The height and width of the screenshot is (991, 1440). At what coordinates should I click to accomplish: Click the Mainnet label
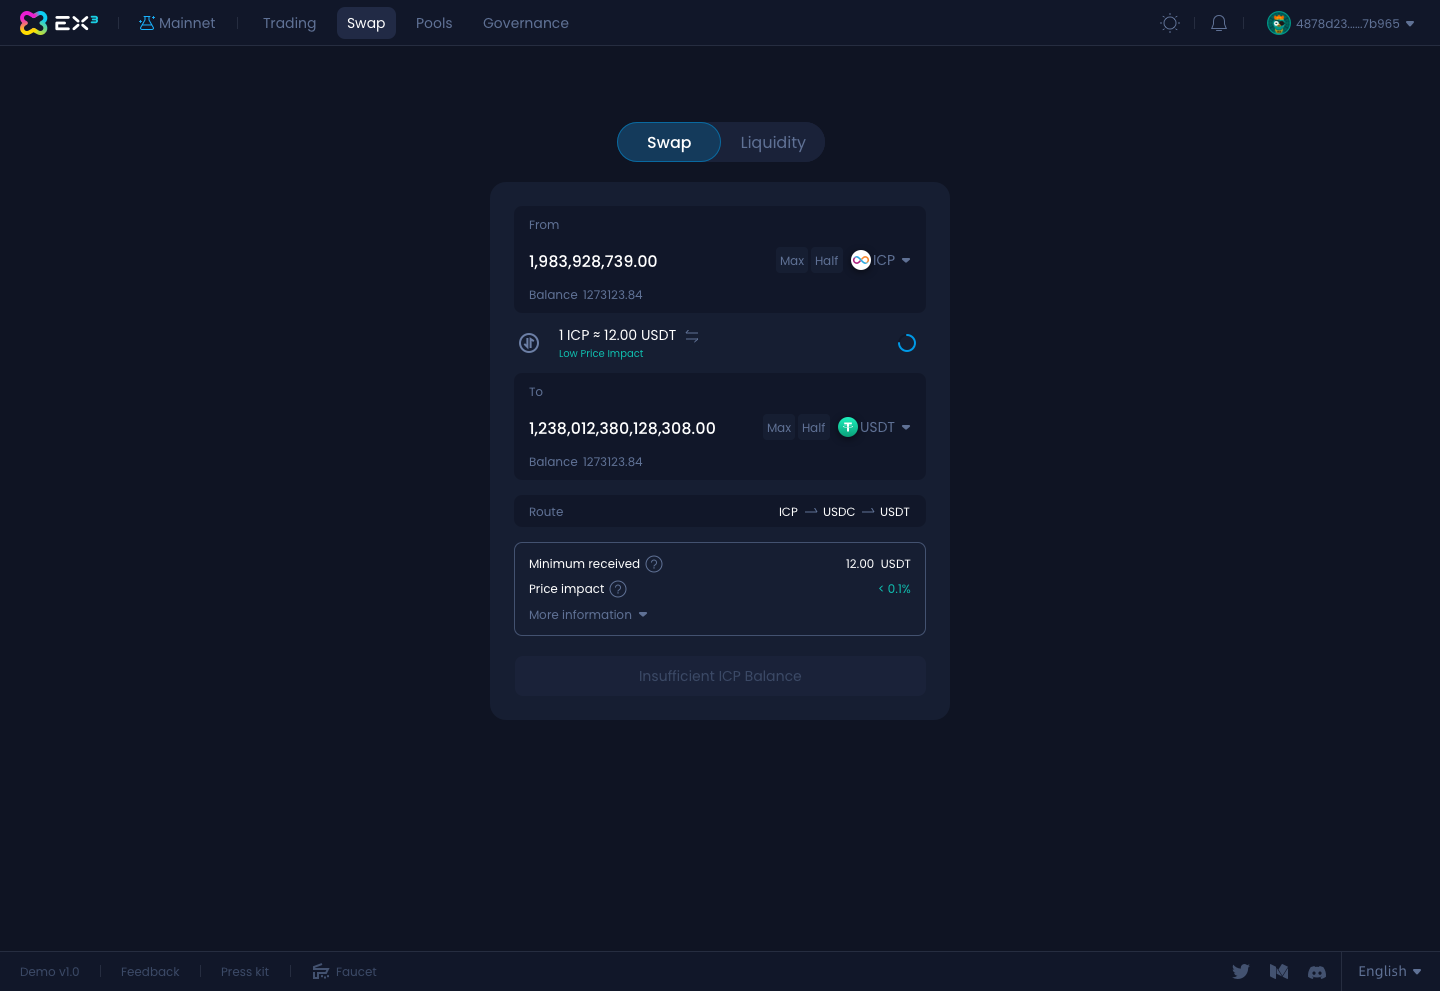(x=187, y=23)
